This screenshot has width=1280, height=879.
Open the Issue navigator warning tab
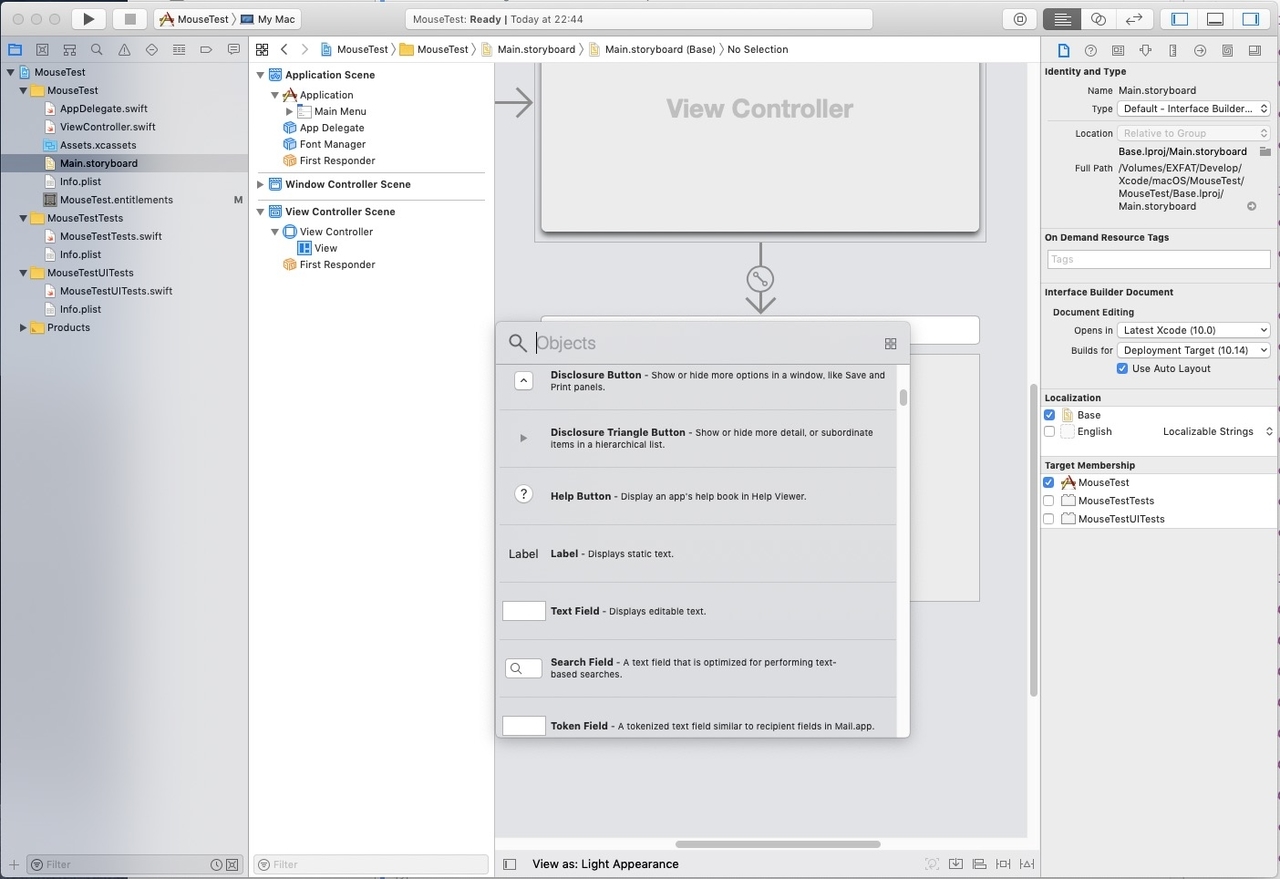tap(124, 49)
